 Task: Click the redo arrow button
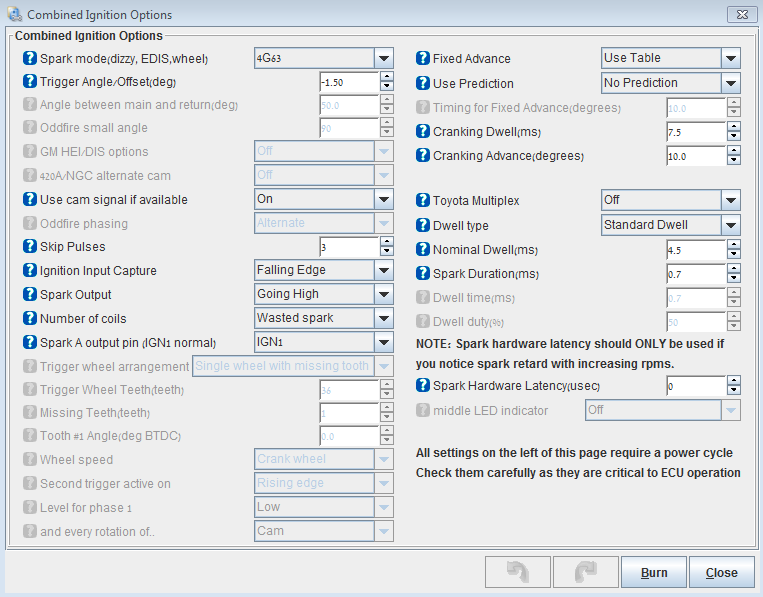point(586,572)
